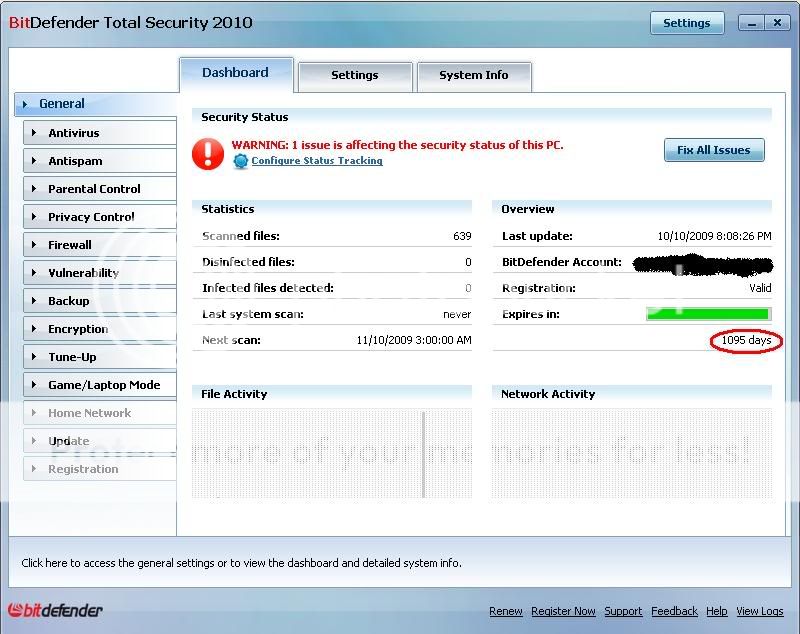Open the Registration module in sidebar

tap(100, 469)
